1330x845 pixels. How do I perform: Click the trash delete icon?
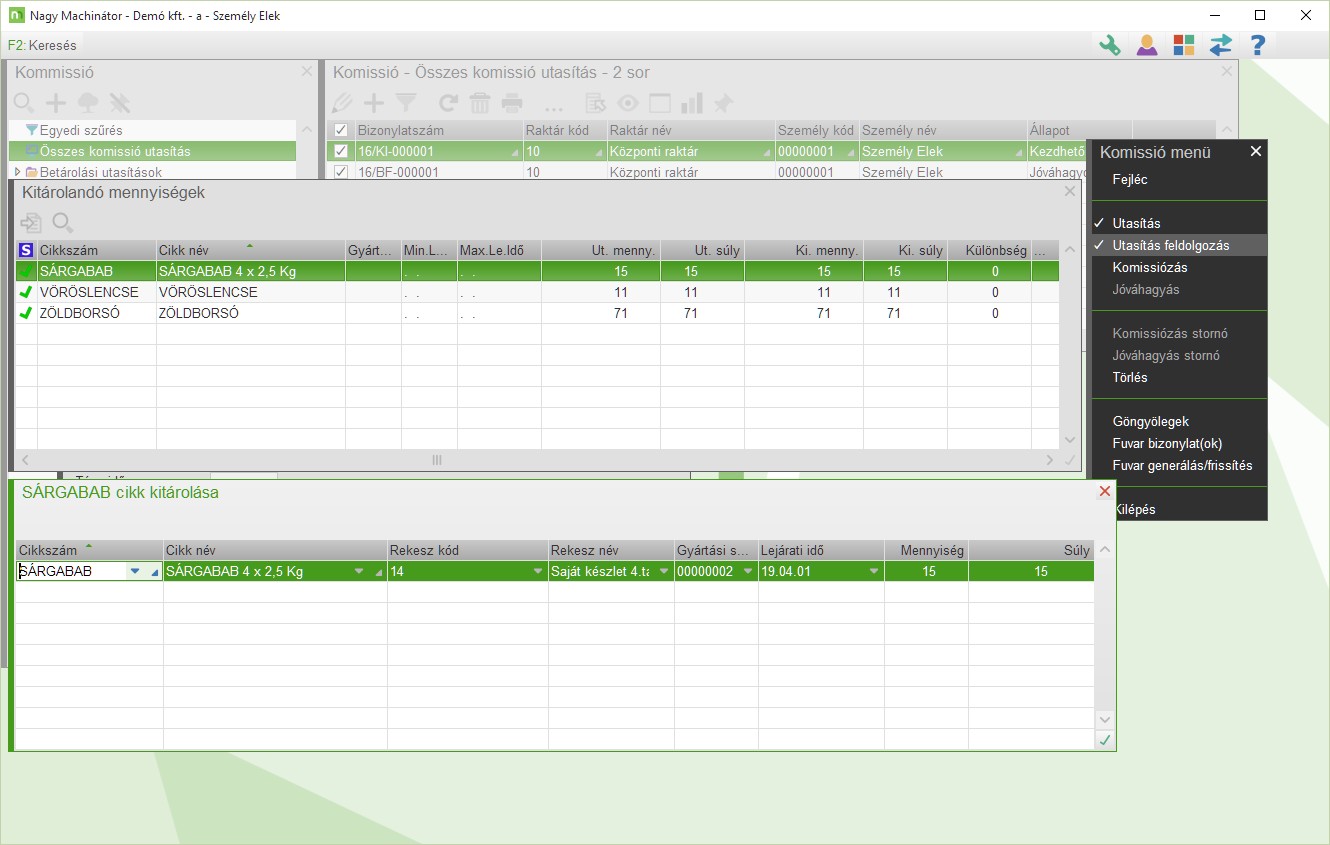point(480,102)
